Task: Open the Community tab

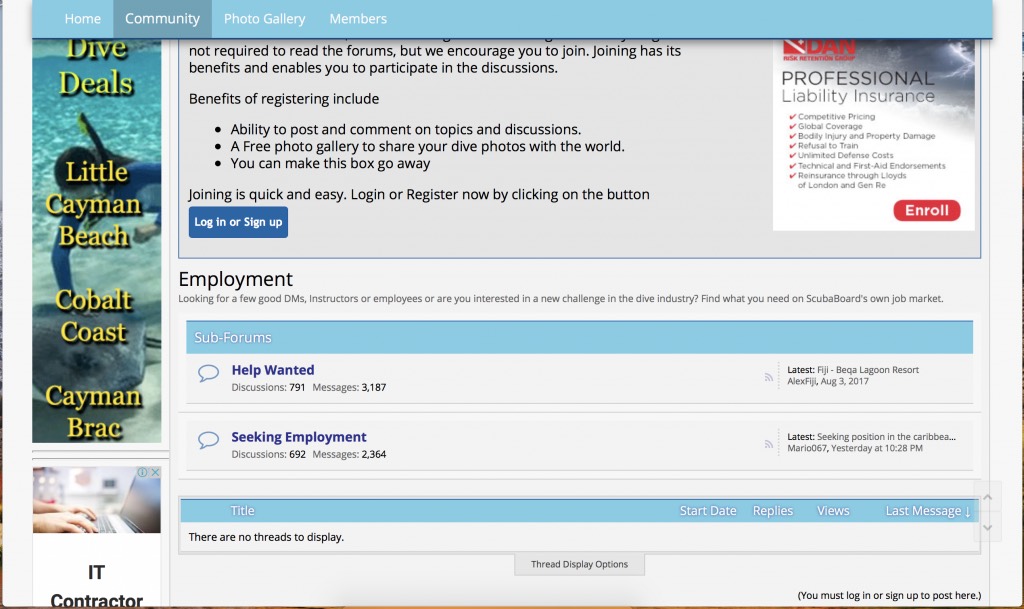Action: 162,19
